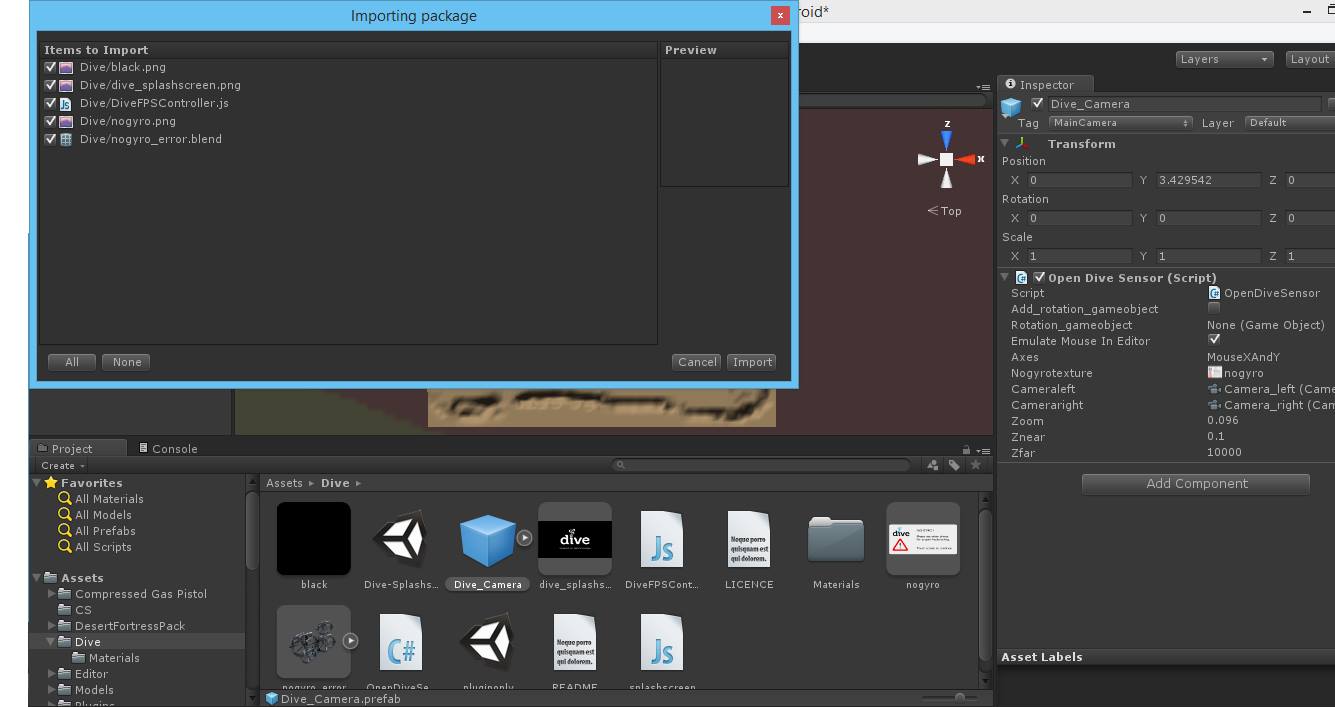The image size is (1335, 707).
Task: Click the Assets breadcrumb in the path bar
Action: 284,483
